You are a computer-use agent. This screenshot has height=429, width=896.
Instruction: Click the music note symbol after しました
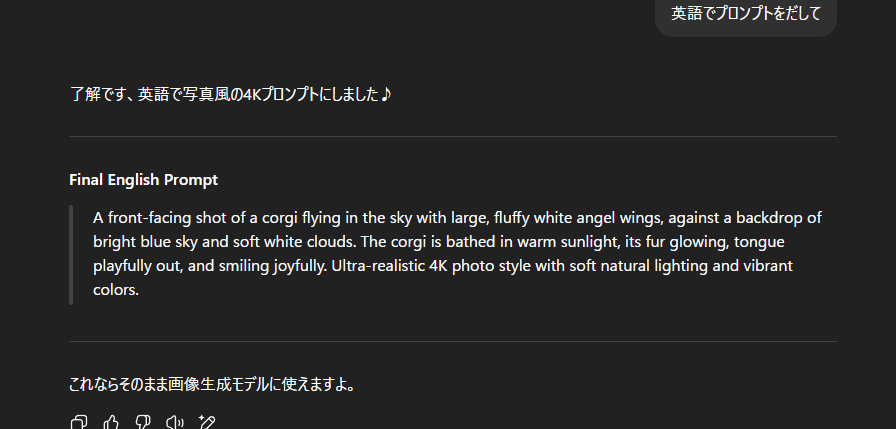point(386,94)
